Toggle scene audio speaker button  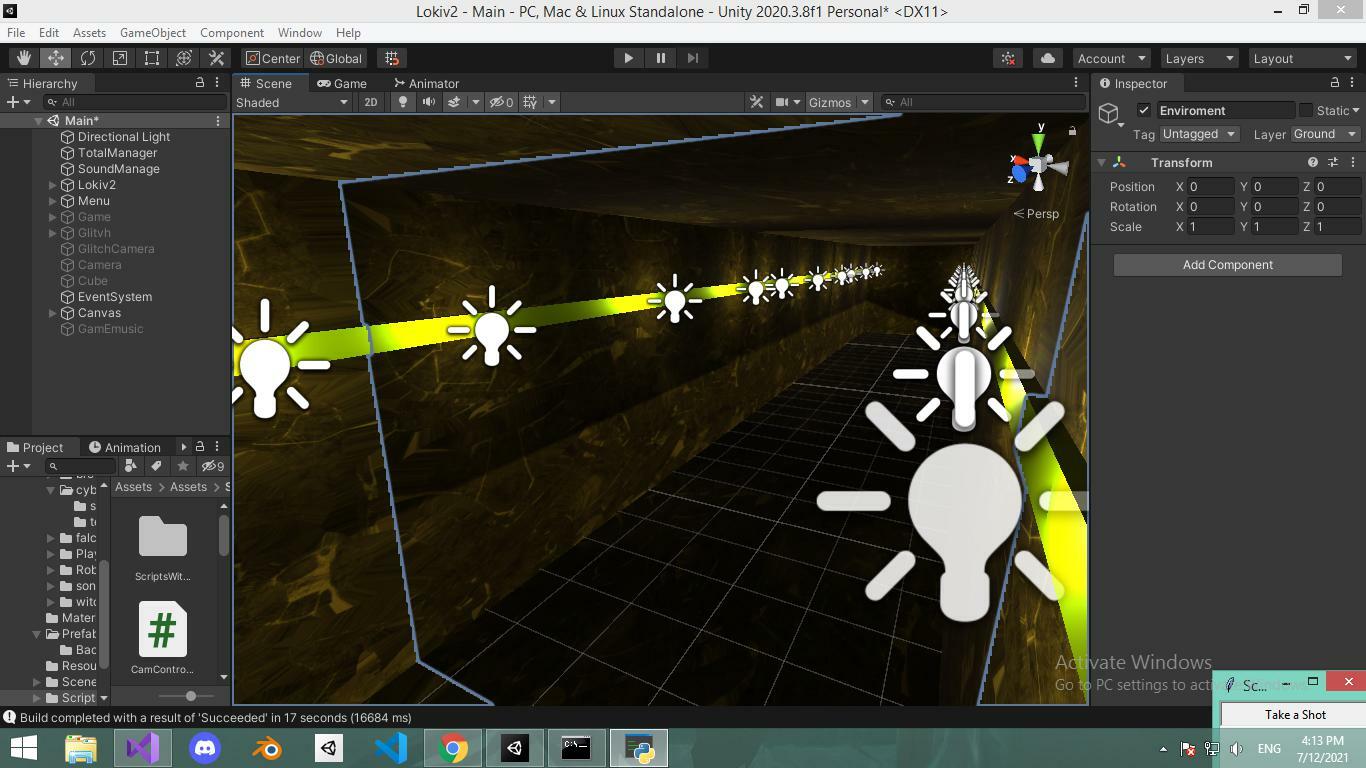(428, 102)
